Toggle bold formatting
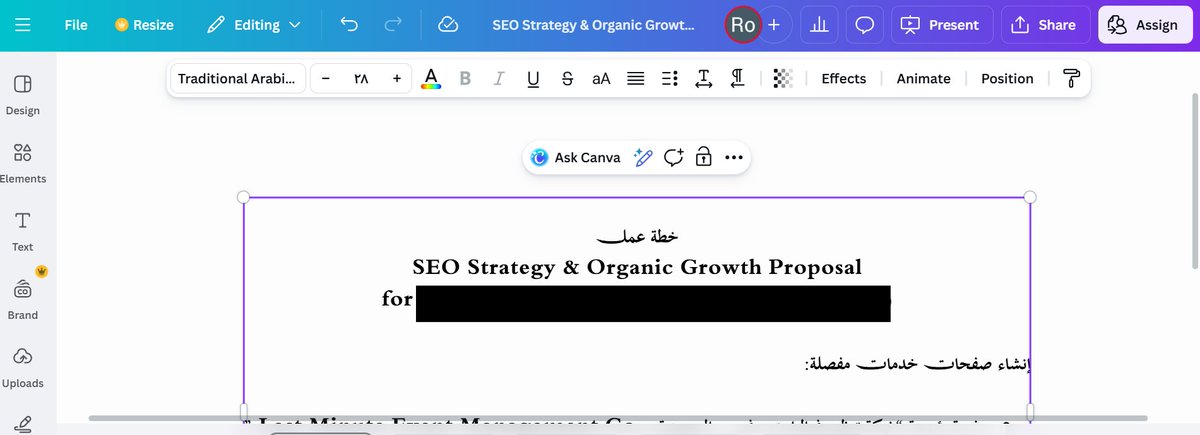Image resolution: width=1200 pixels, height=435 pixels. click(465, 78)
